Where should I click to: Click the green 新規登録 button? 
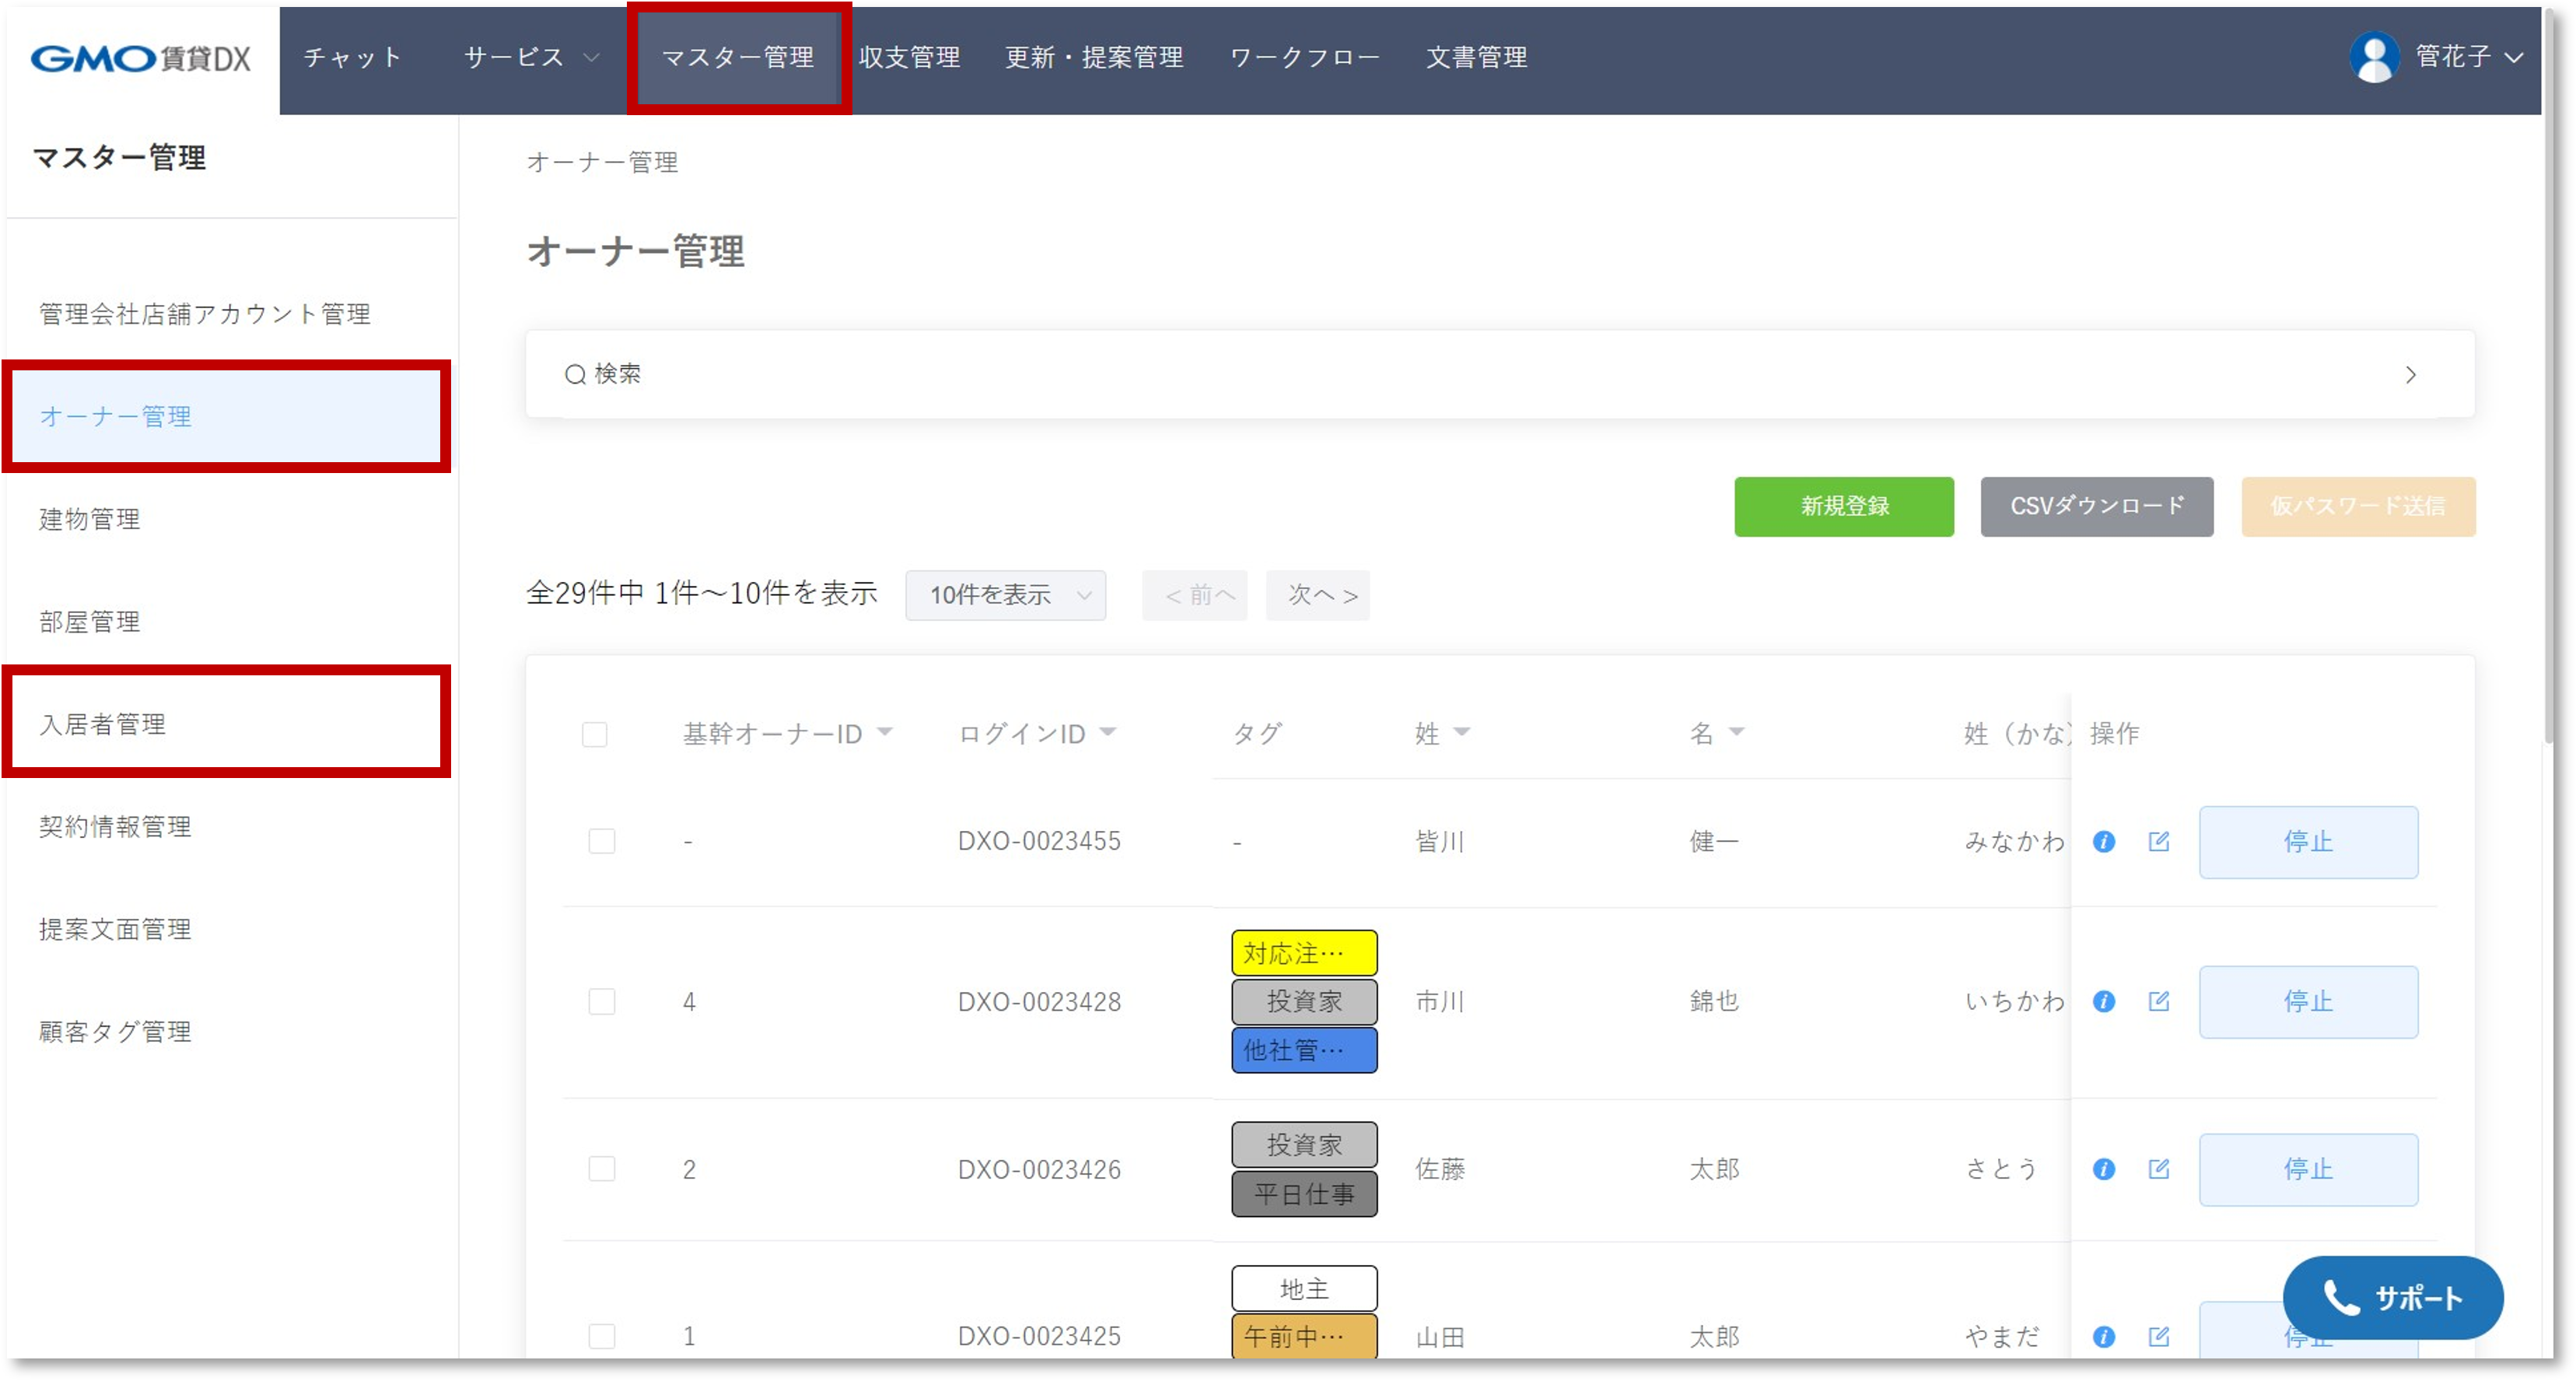point(1843,506)
